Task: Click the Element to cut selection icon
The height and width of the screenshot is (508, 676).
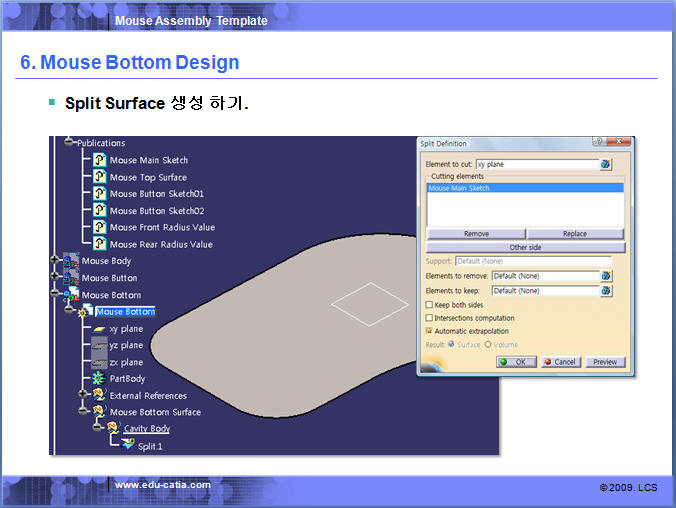Action: tap(605, 164)
